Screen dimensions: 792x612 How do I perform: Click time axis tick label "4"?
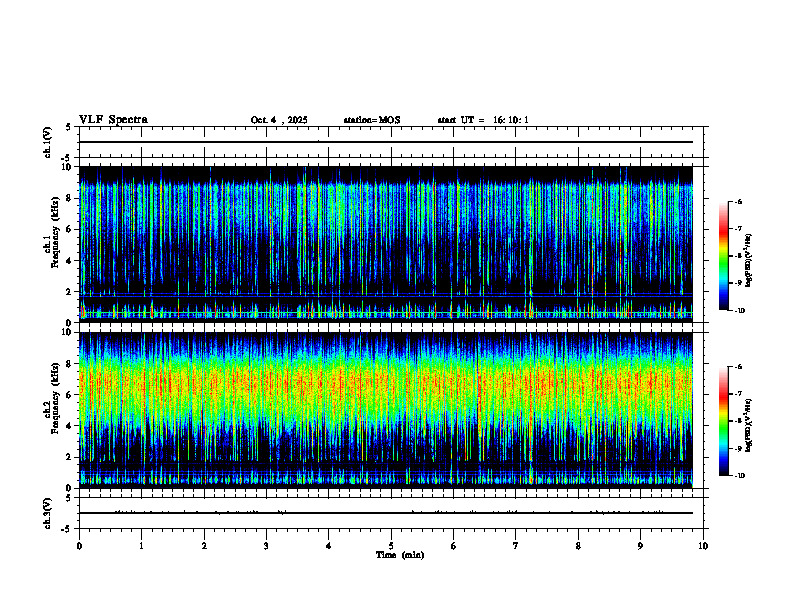click(x=329, y=546)
